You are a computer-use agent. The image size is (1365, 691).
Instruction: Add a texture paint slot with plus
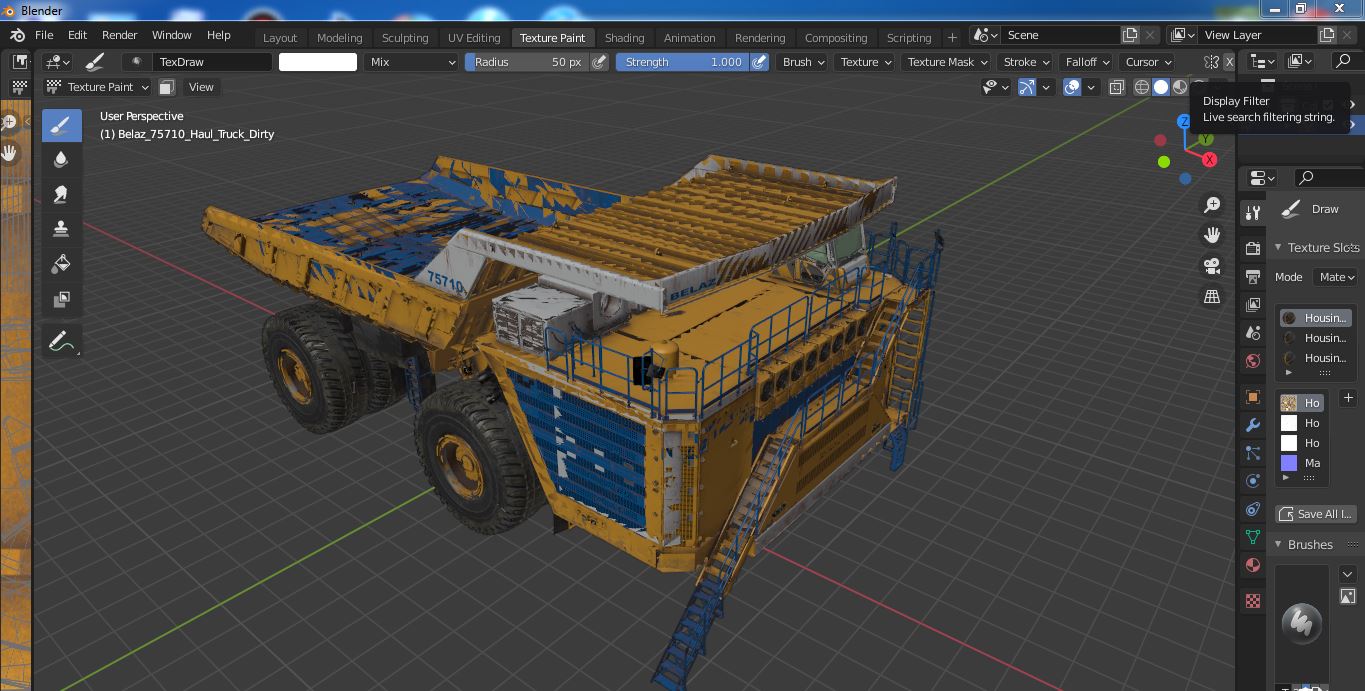1348,398
